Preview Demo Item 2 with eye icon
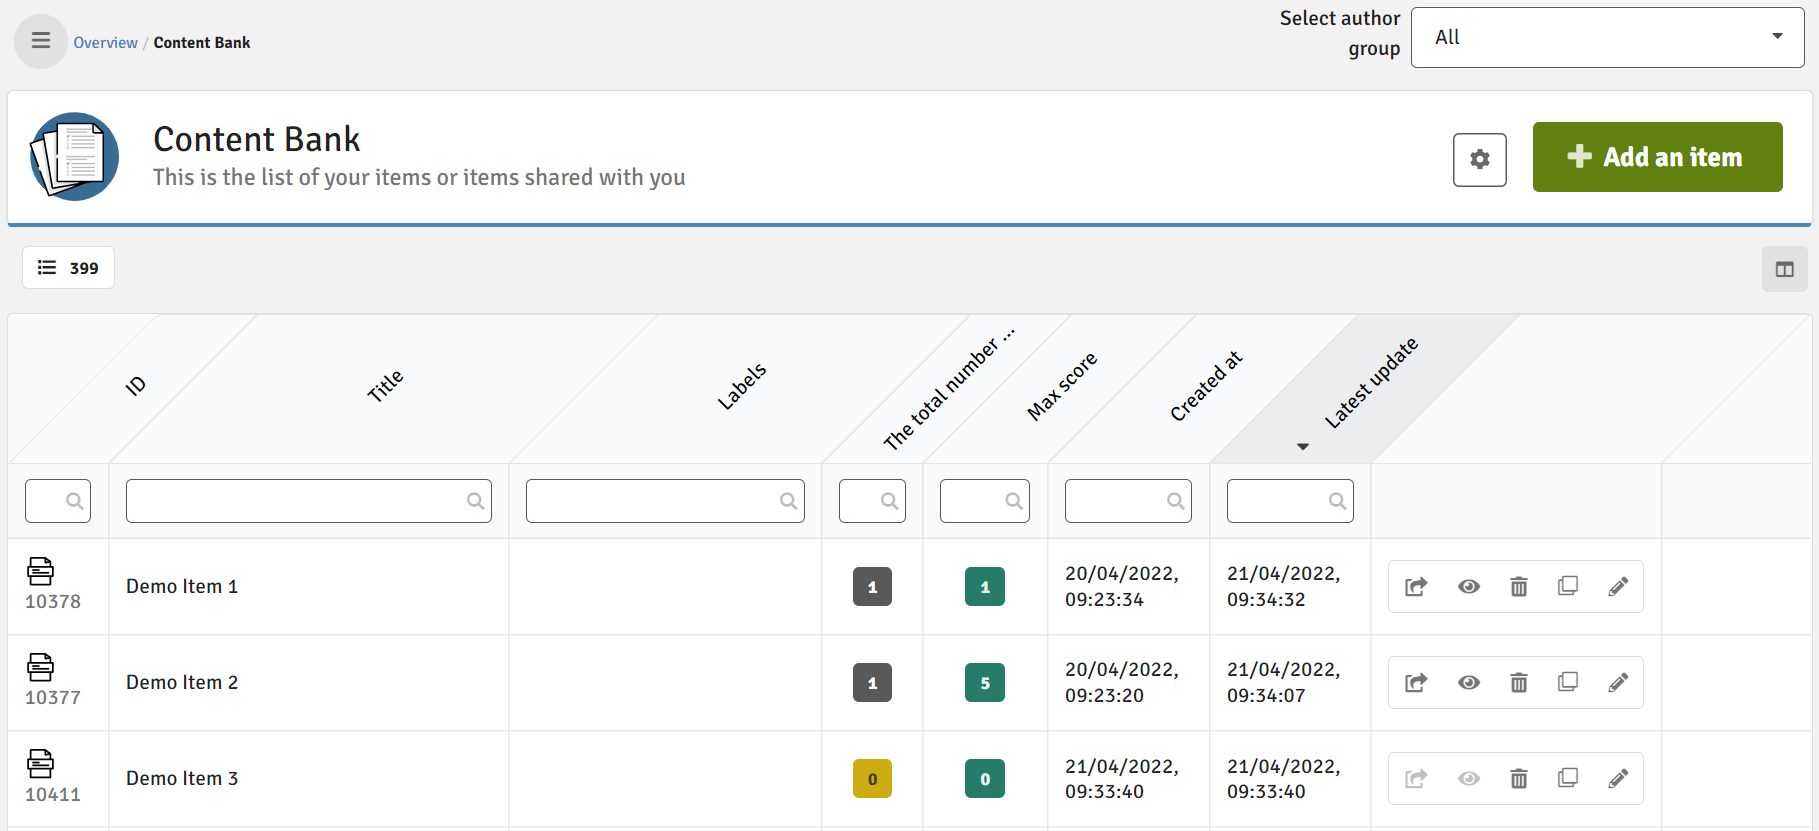 pyautogui.click(x=1468, y=683)
